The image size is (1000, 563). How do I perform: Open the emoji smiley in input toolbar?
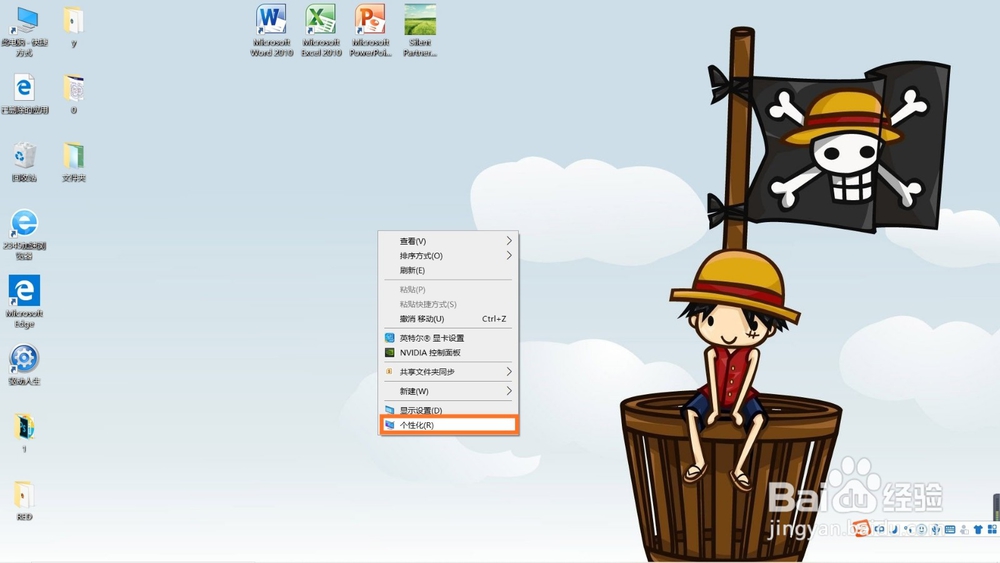tap(922, 529)
